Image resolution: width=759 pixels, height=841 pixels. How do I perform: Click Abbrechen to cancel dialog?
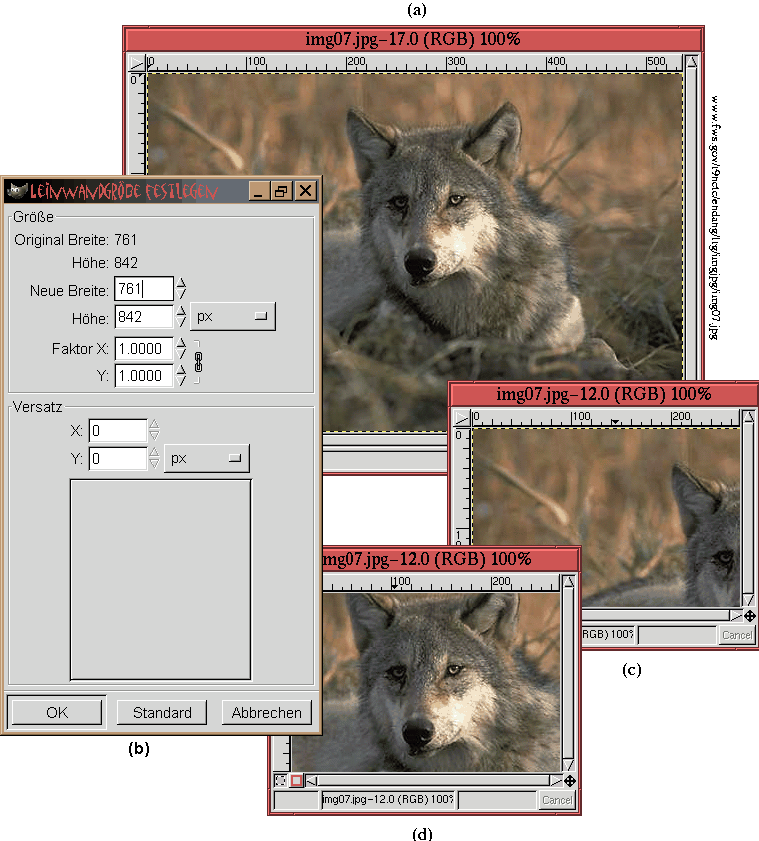pos(266,713)
